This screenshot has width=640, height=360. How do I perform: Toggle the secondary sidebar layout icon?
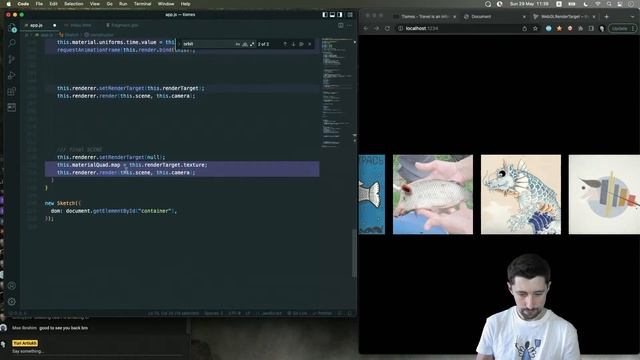340,15
